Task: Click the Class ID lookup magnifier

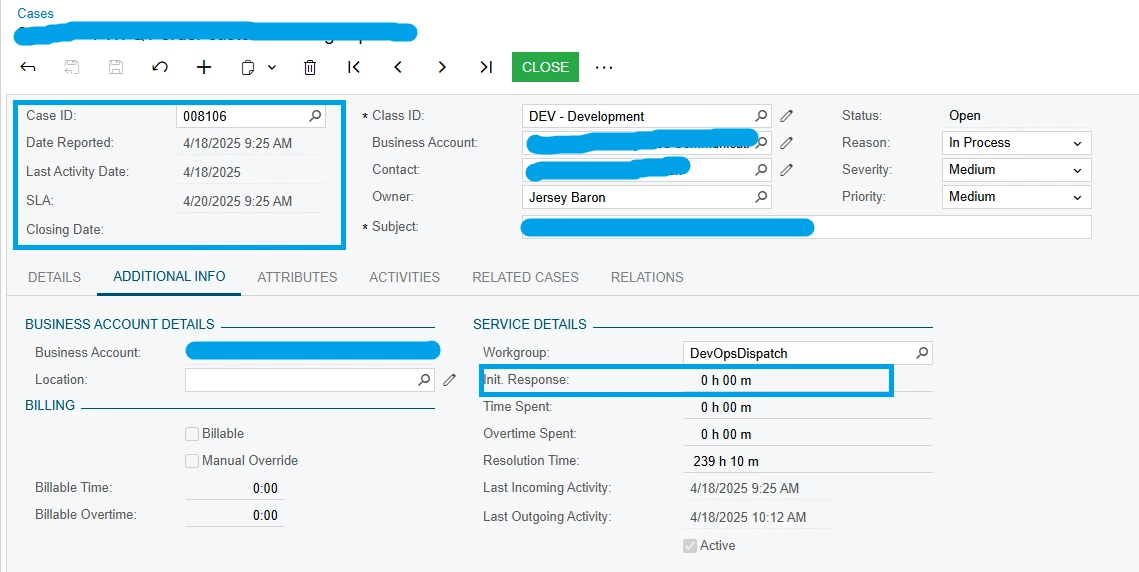Action: (761, 116)
